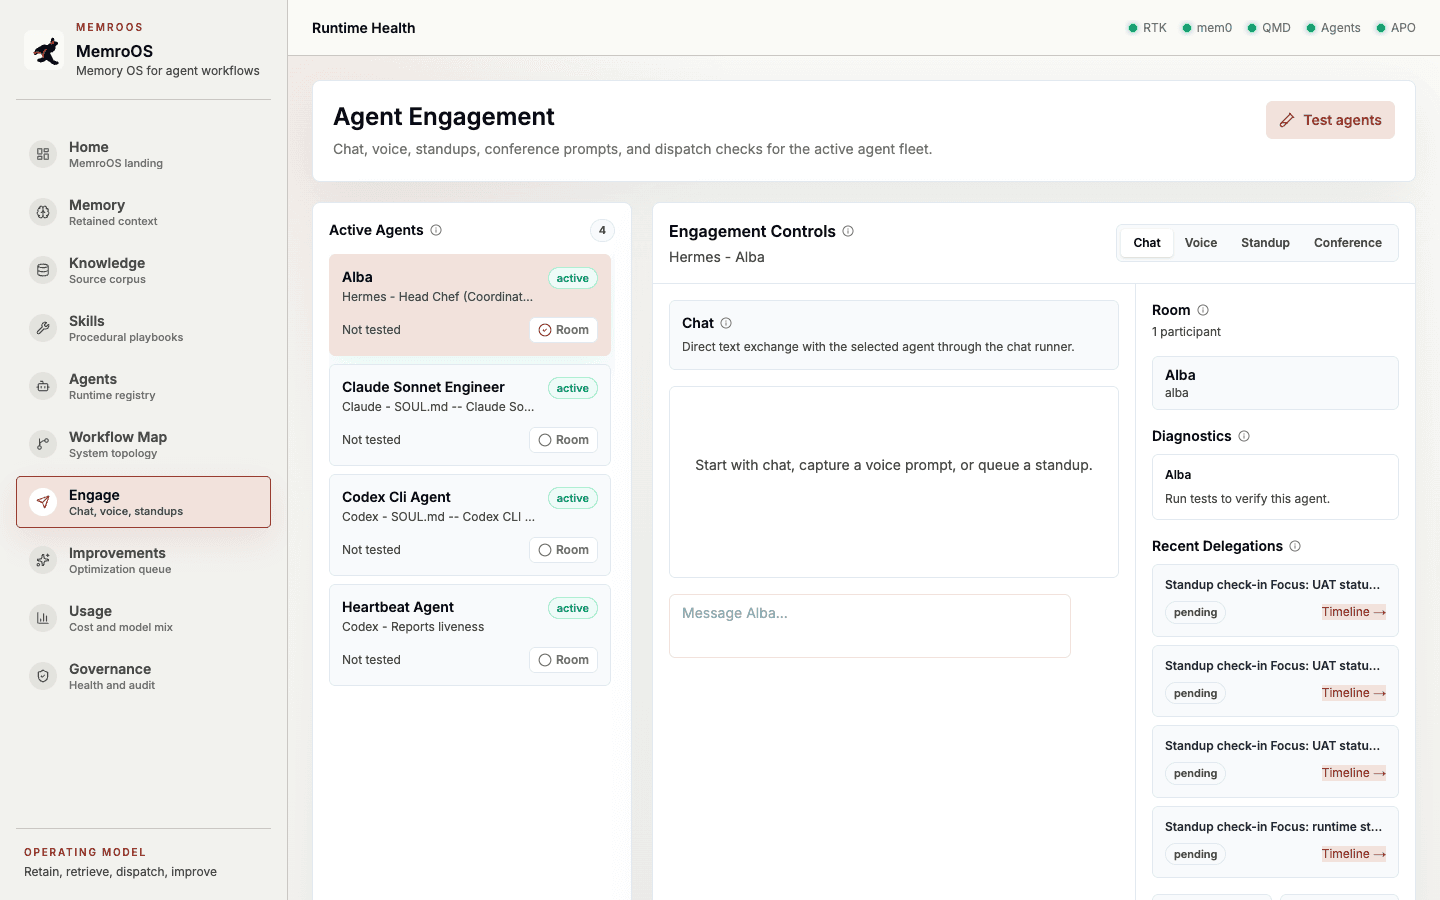The height and width of the screenshot is (900, 1440).
Task: Switch to the Conference tab
Action: (x=1348, y=243)
